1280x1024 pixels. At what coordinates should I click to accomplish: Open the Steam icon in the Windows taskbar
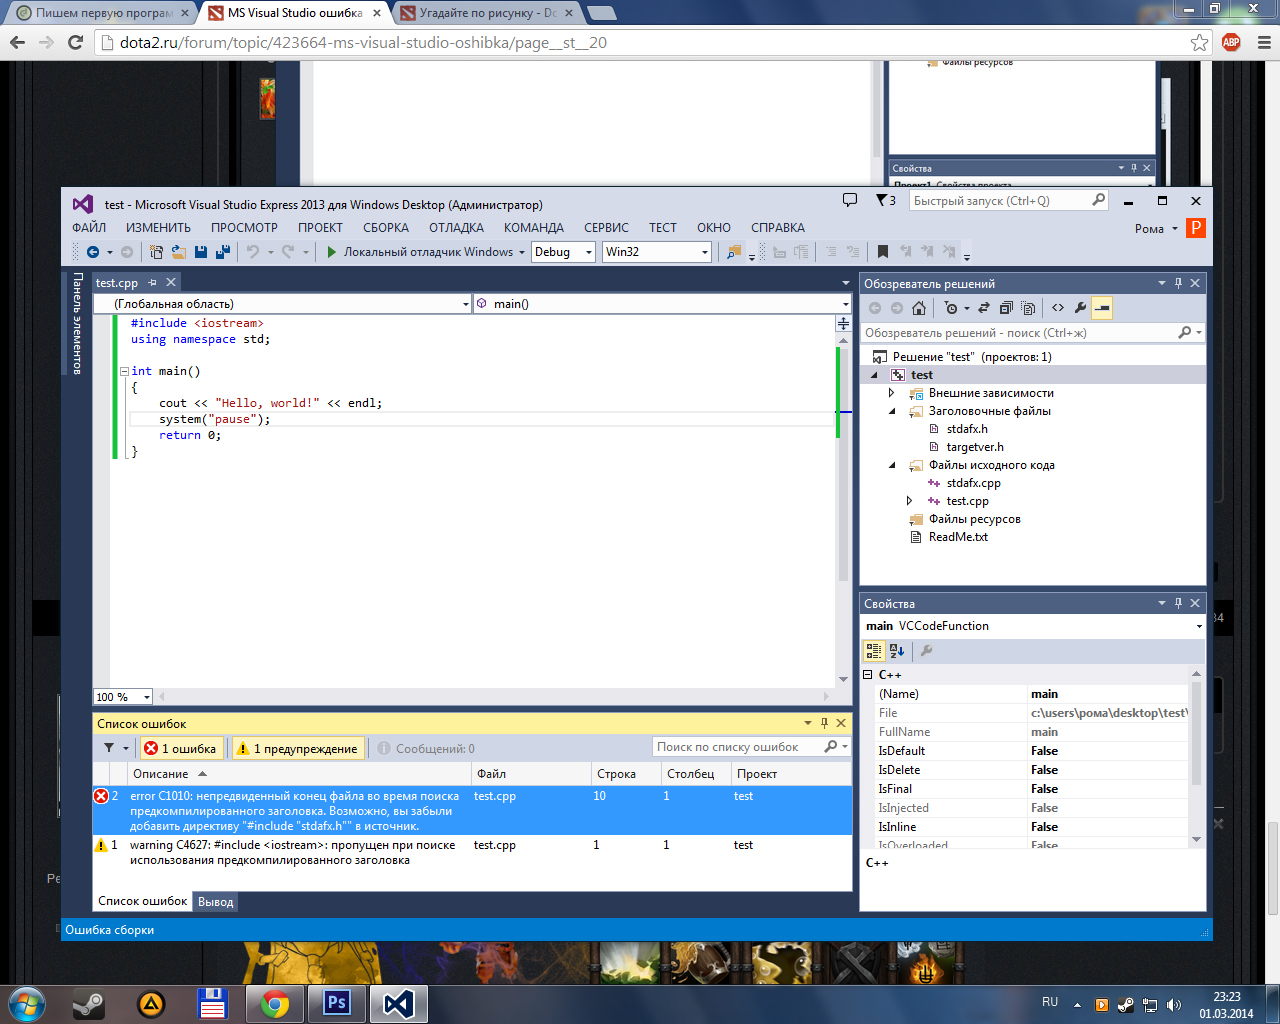[88, 1004]
